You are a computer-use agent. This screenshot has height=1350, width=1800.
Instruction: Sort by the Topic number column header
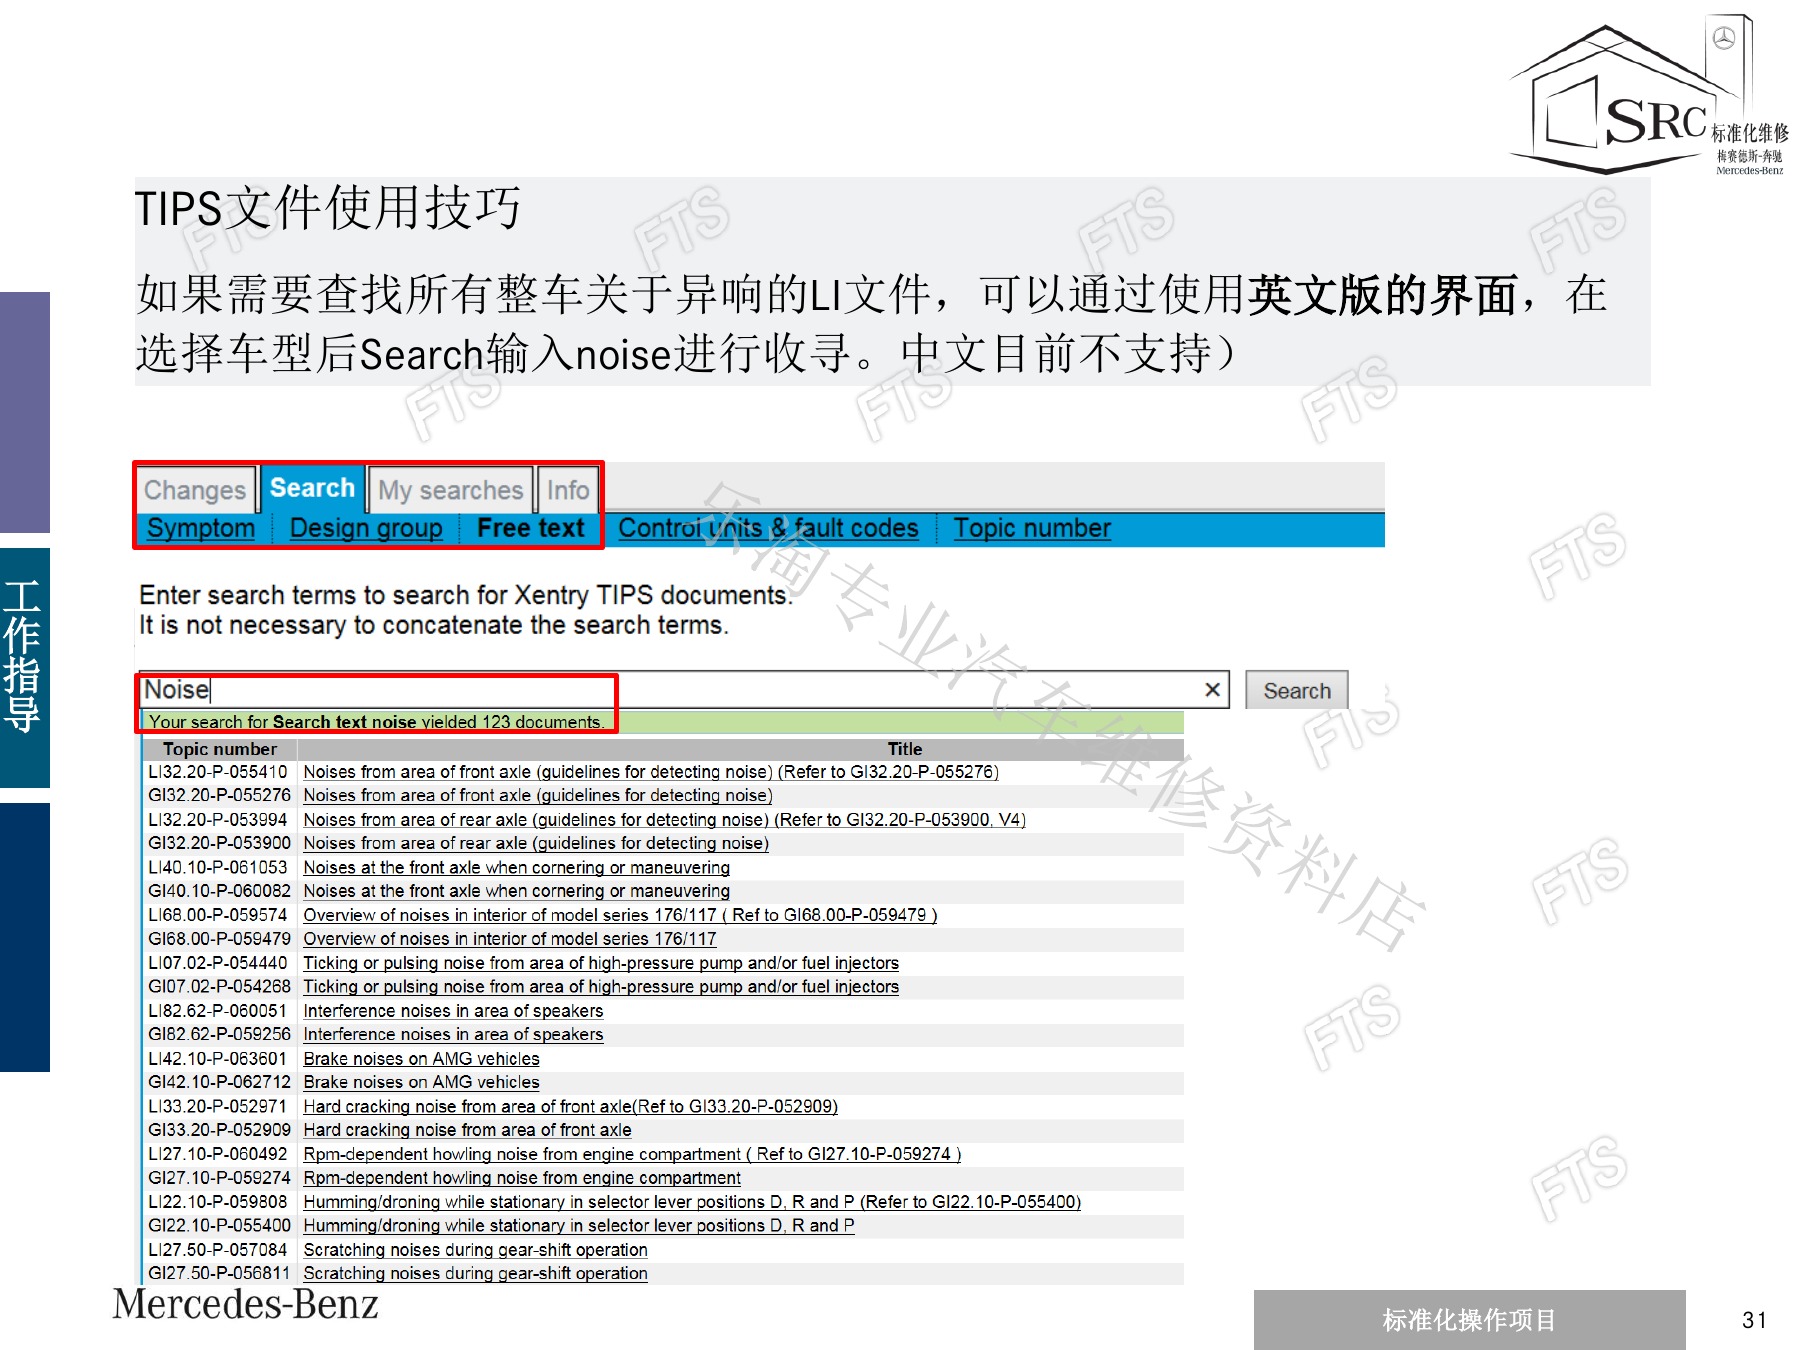pos(220,749)
